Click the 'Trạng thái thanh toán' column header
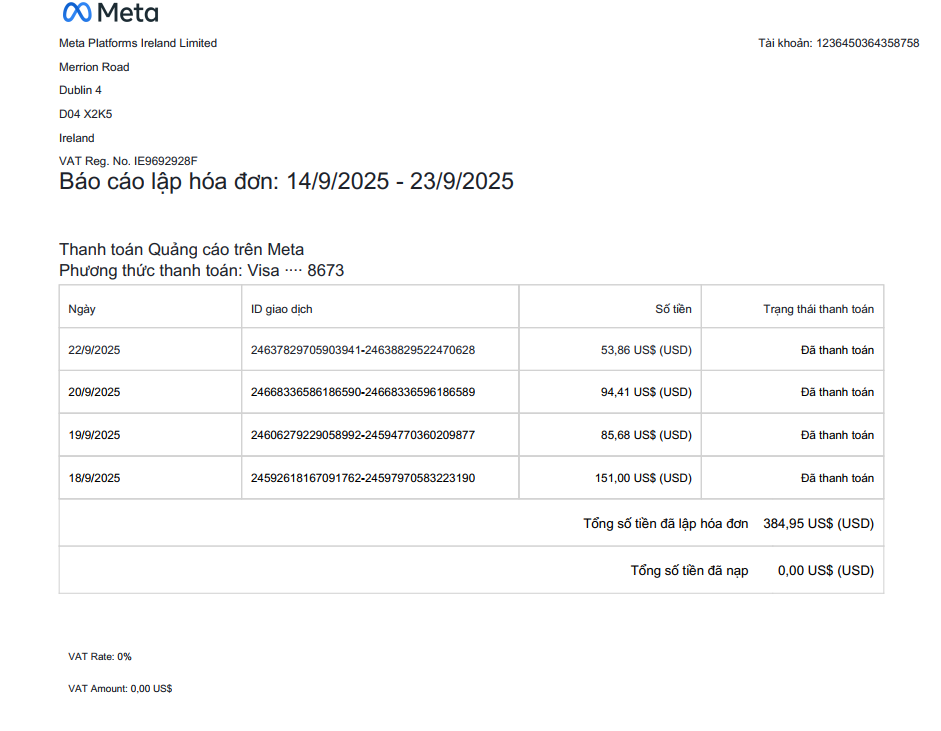Viewport: 941px width, 731px height. (819, 309)
